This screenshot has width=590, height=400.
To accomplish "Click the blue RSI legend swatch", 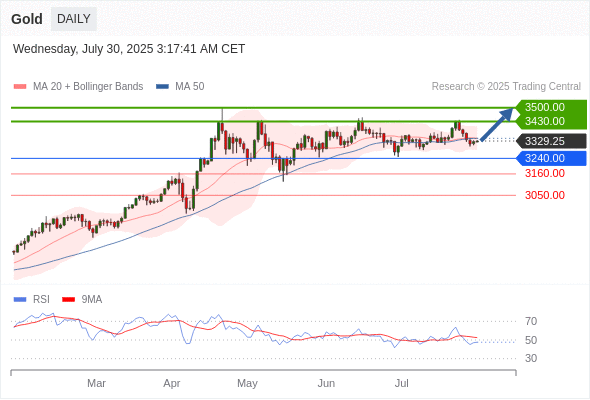I will point(20,300).
